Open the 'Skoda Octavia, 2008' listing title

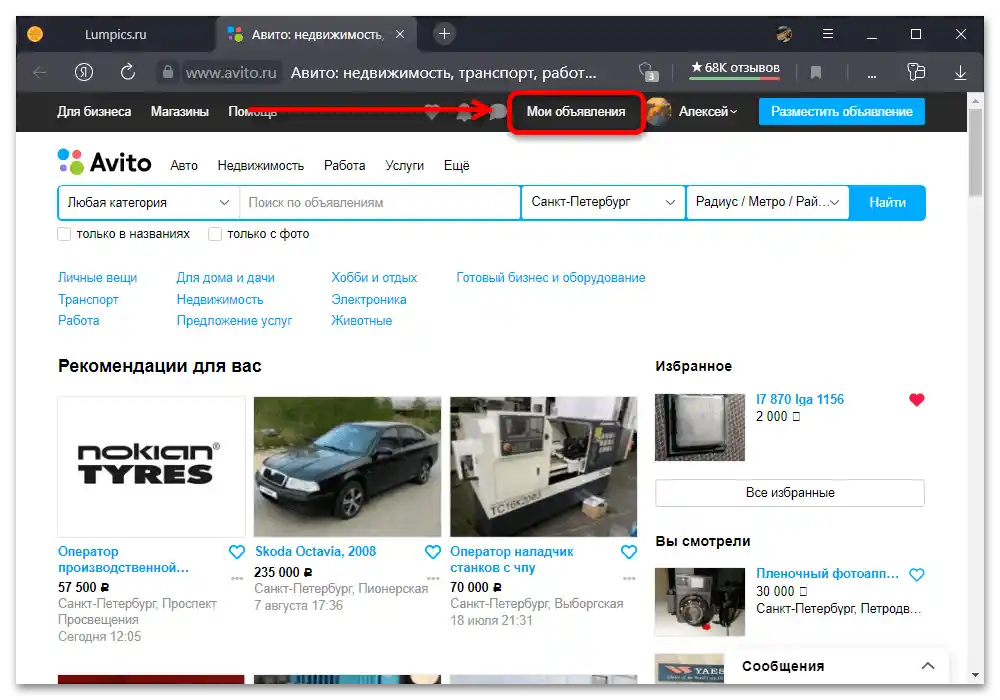316,551
